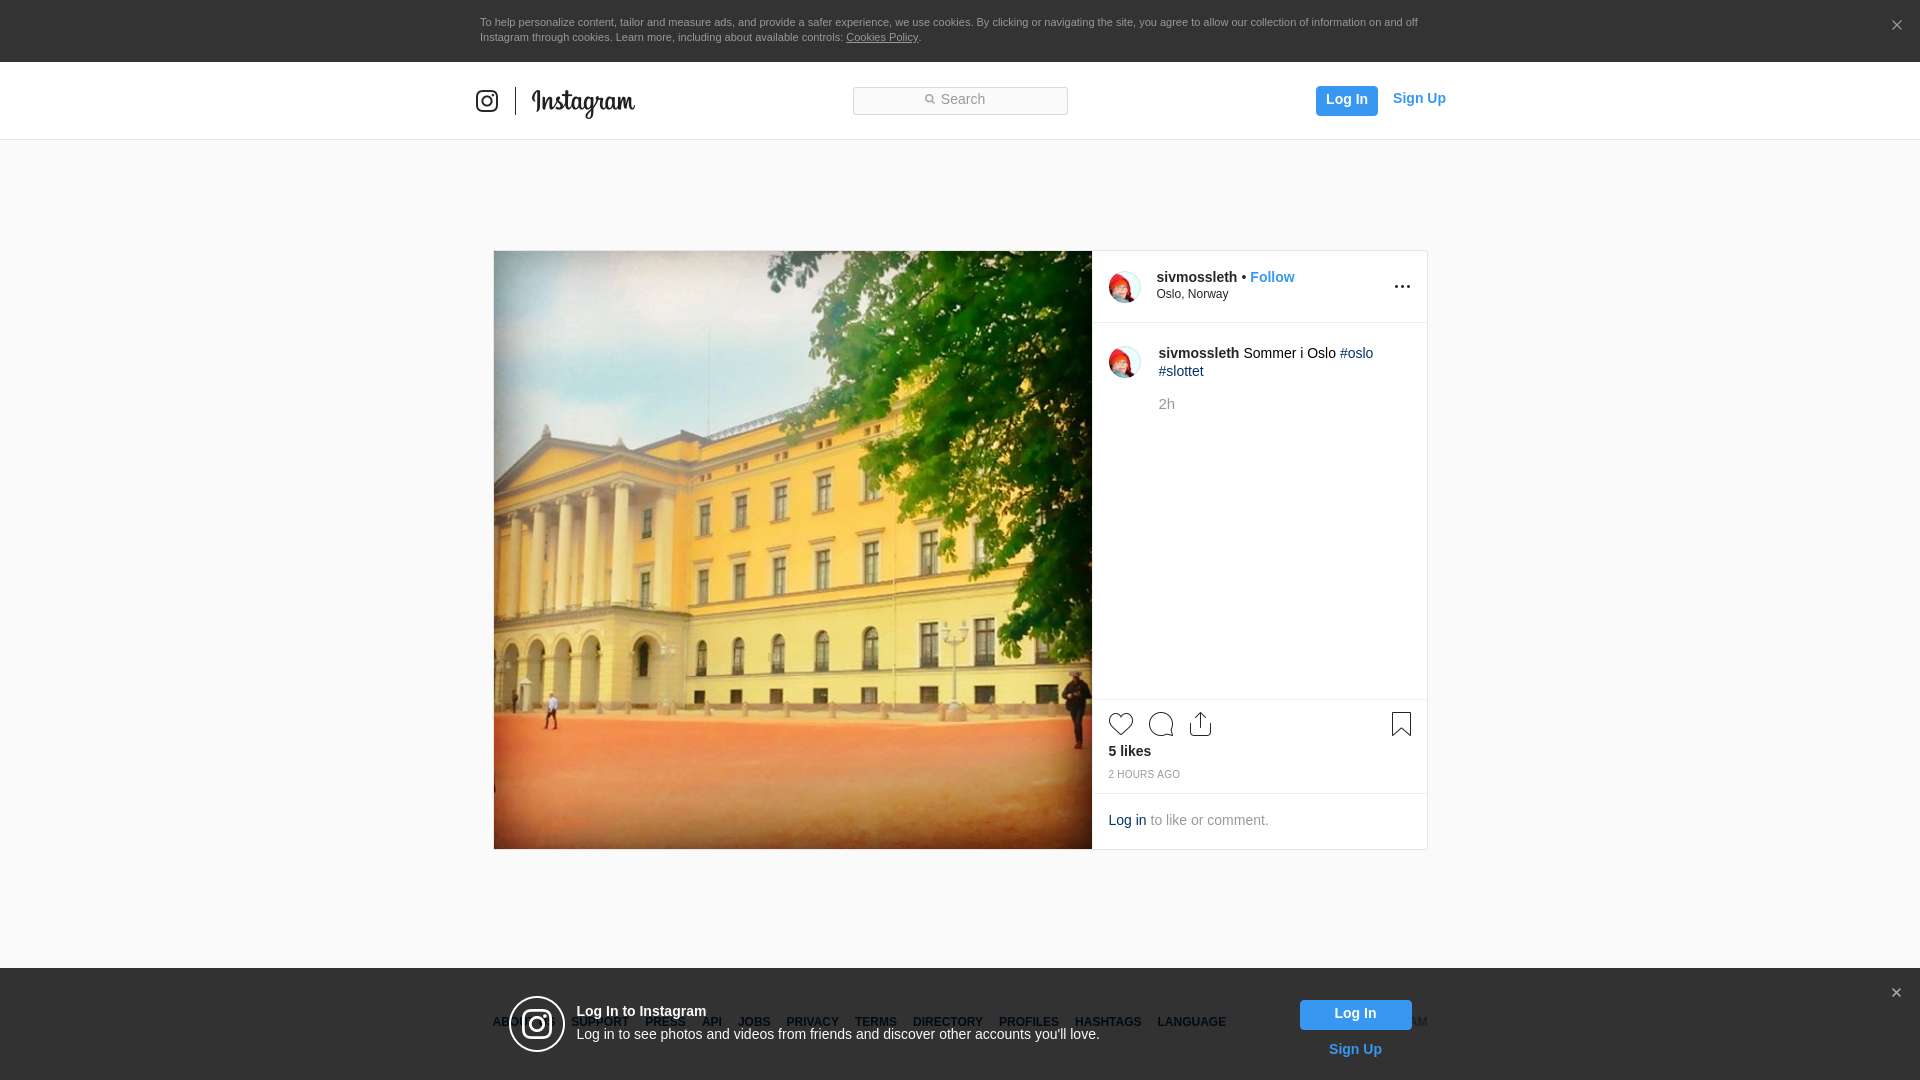Click the header Sign Up link

(1419, 98)
